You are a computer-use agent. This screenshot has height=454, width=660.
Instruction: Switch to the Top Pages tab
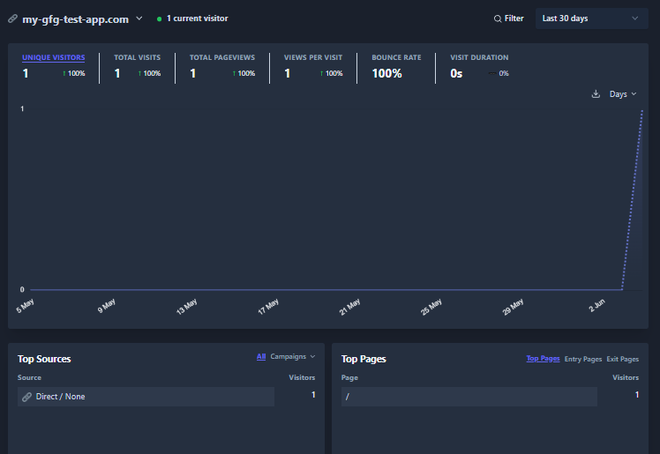[x=543, y=359]
